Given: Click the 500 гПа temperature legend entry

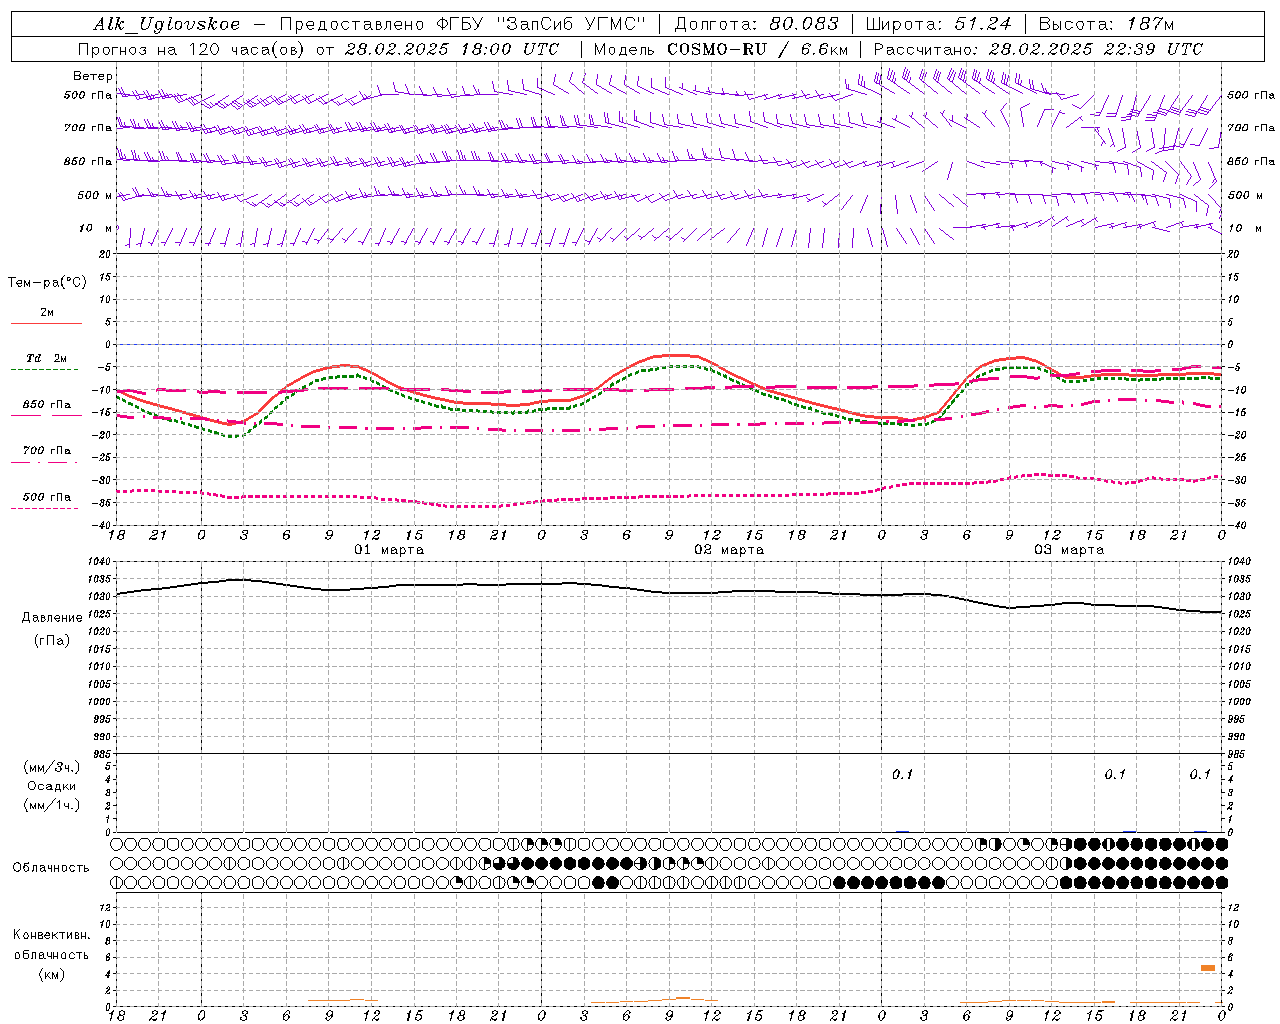Looking at the screenshot, I should coord(47,497).
